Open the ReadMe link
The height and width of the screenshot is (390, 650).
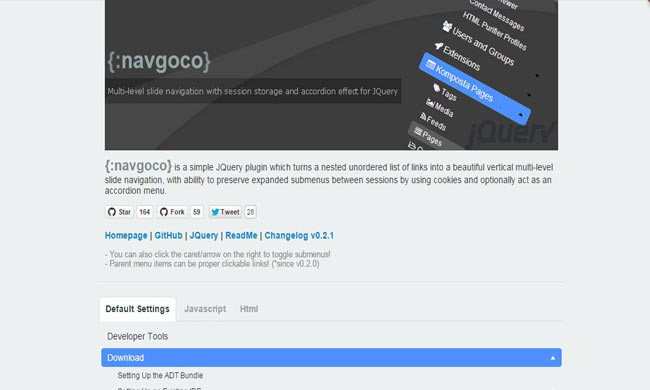point(241,235)
